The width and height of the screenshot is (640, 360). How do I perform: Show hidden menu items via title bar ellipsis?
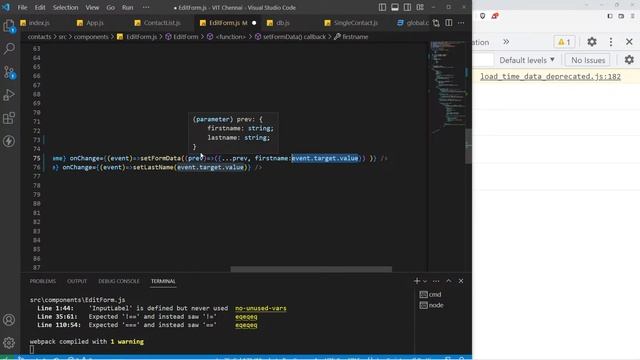coord(146,7)
